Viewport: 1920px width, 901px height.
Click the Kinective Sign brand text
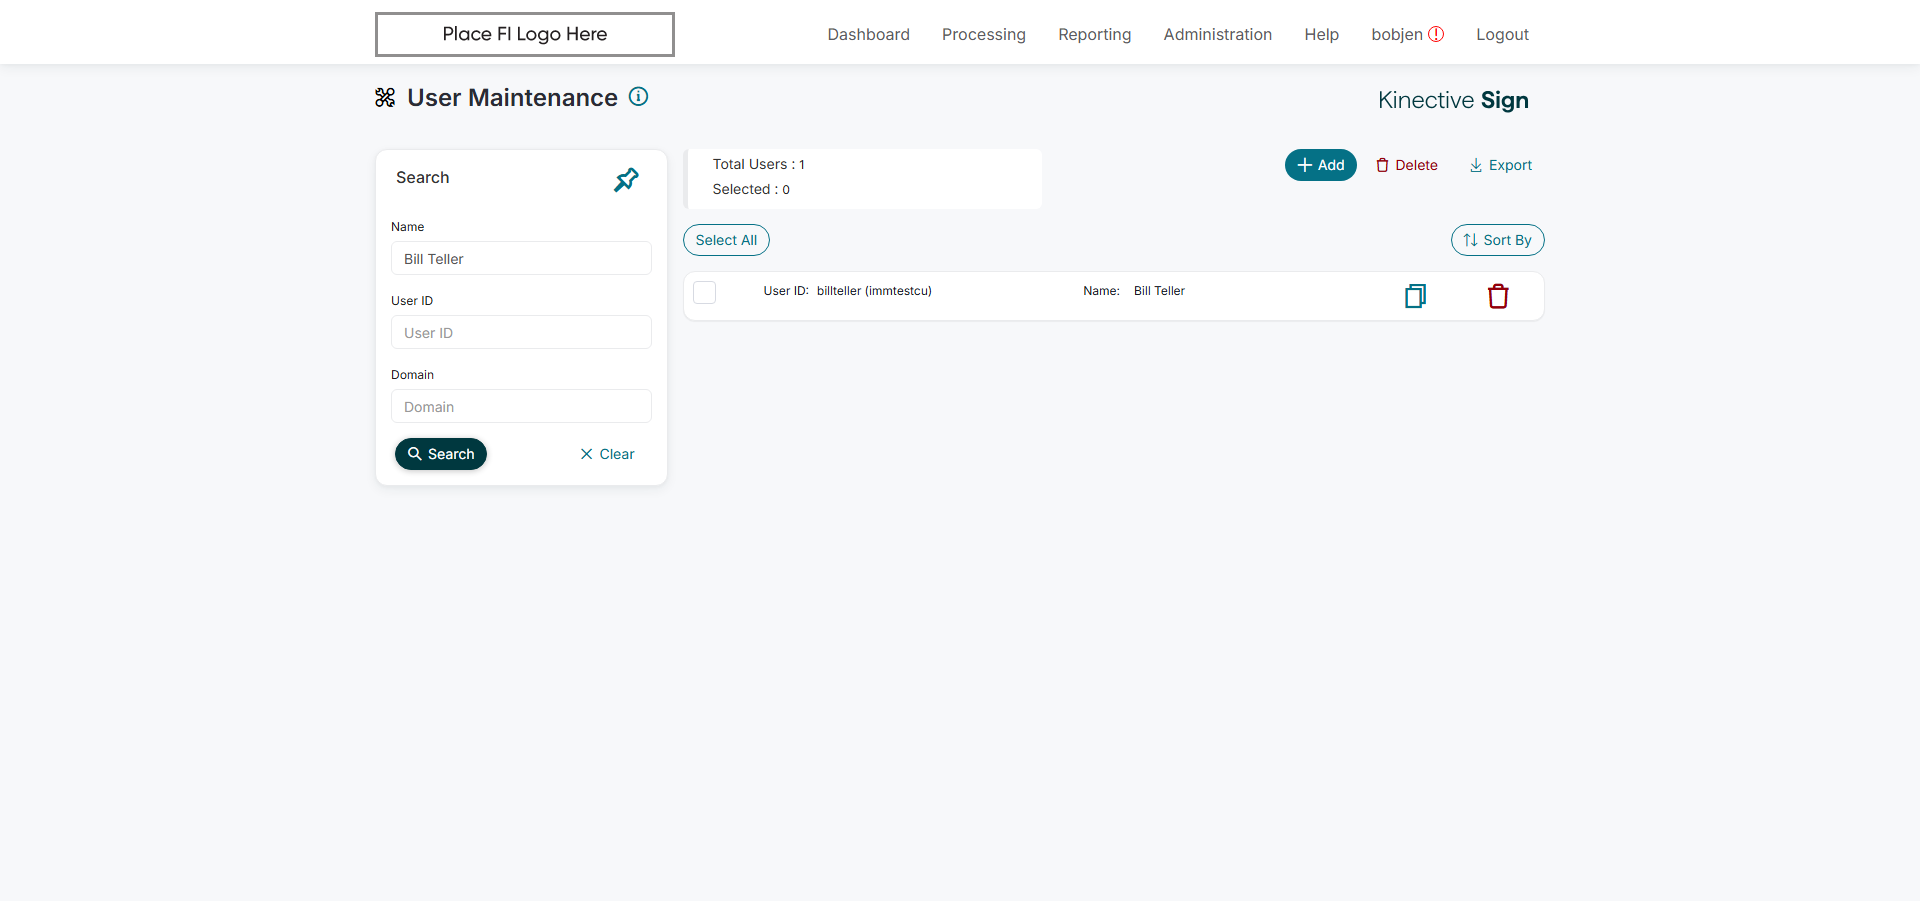click(x=1453, y=100)
